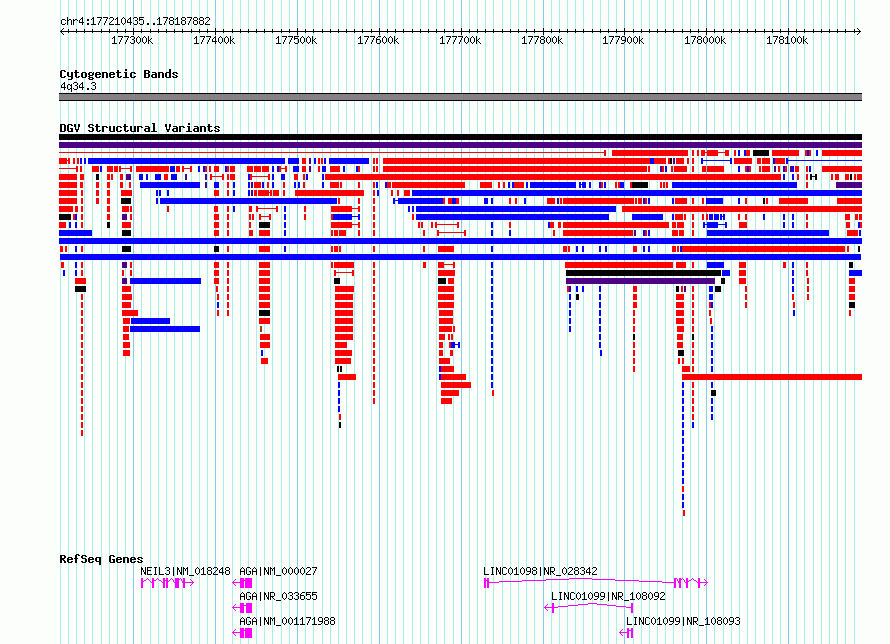Open the LINC01099|NR_108092 gene label
This screenshot has height=644, width=890.
pyautogui.click(x=608, y=596)
